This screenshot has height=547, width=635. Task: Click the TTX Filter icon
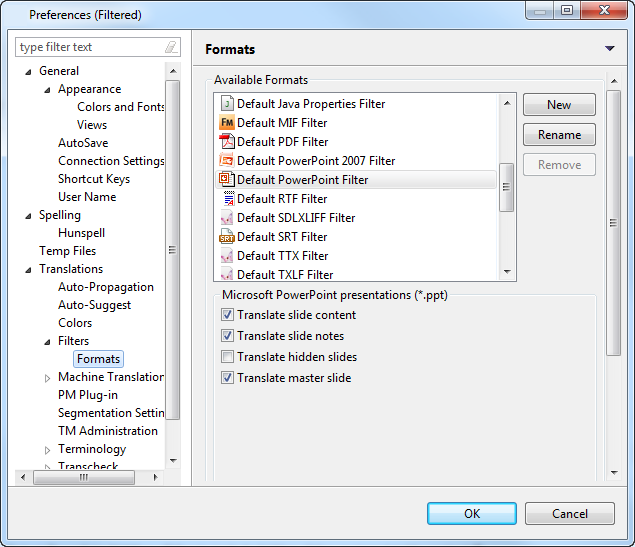[227, 256]
